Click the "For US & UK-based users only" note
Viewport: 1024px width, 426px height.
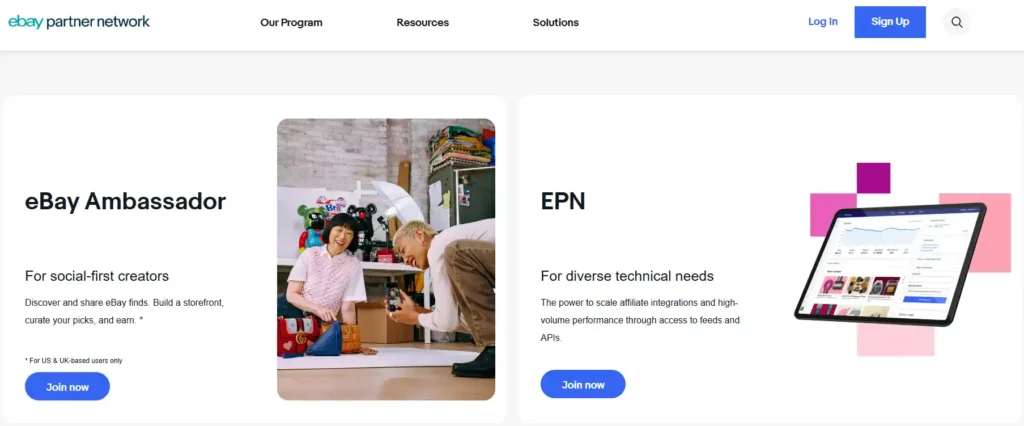[x=74, y=361]
